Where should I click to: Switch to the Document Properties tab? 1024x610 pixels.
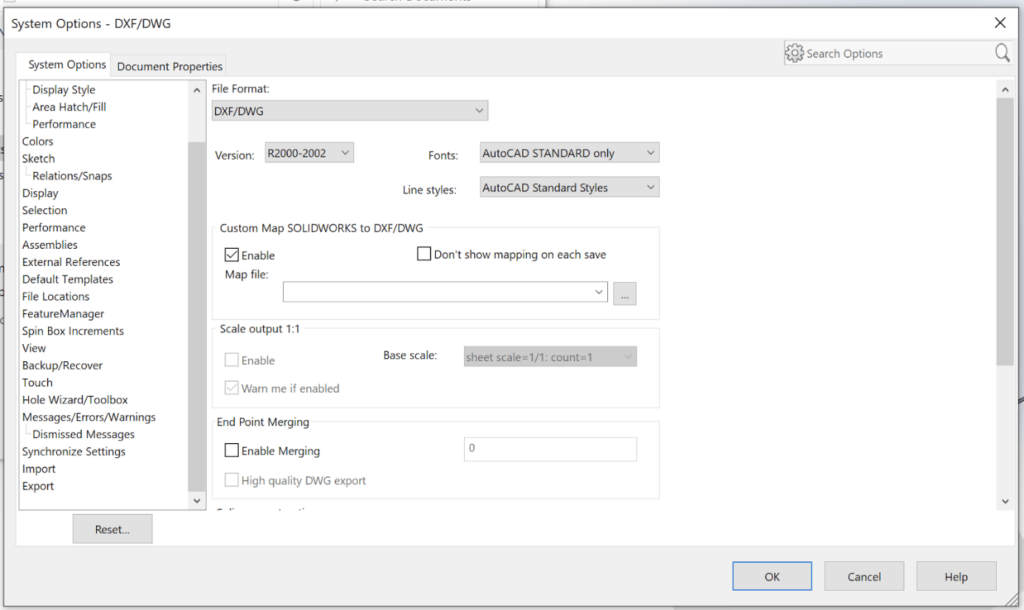(168, 65)
